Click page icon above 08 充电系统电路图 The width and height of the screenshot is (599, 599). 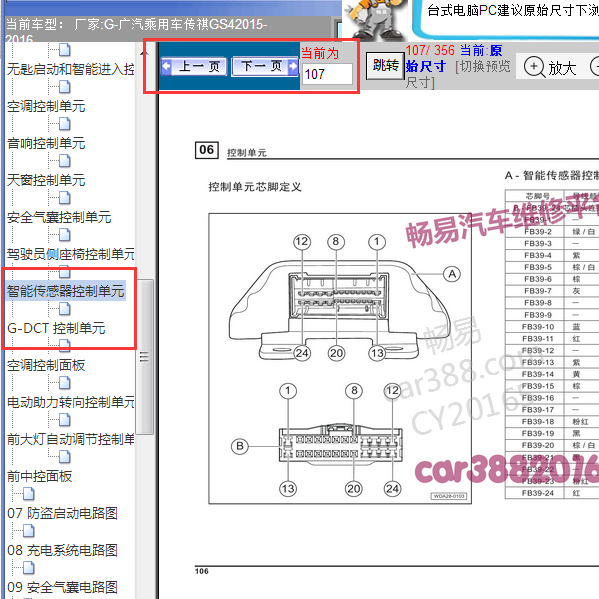tap(28, 531)
